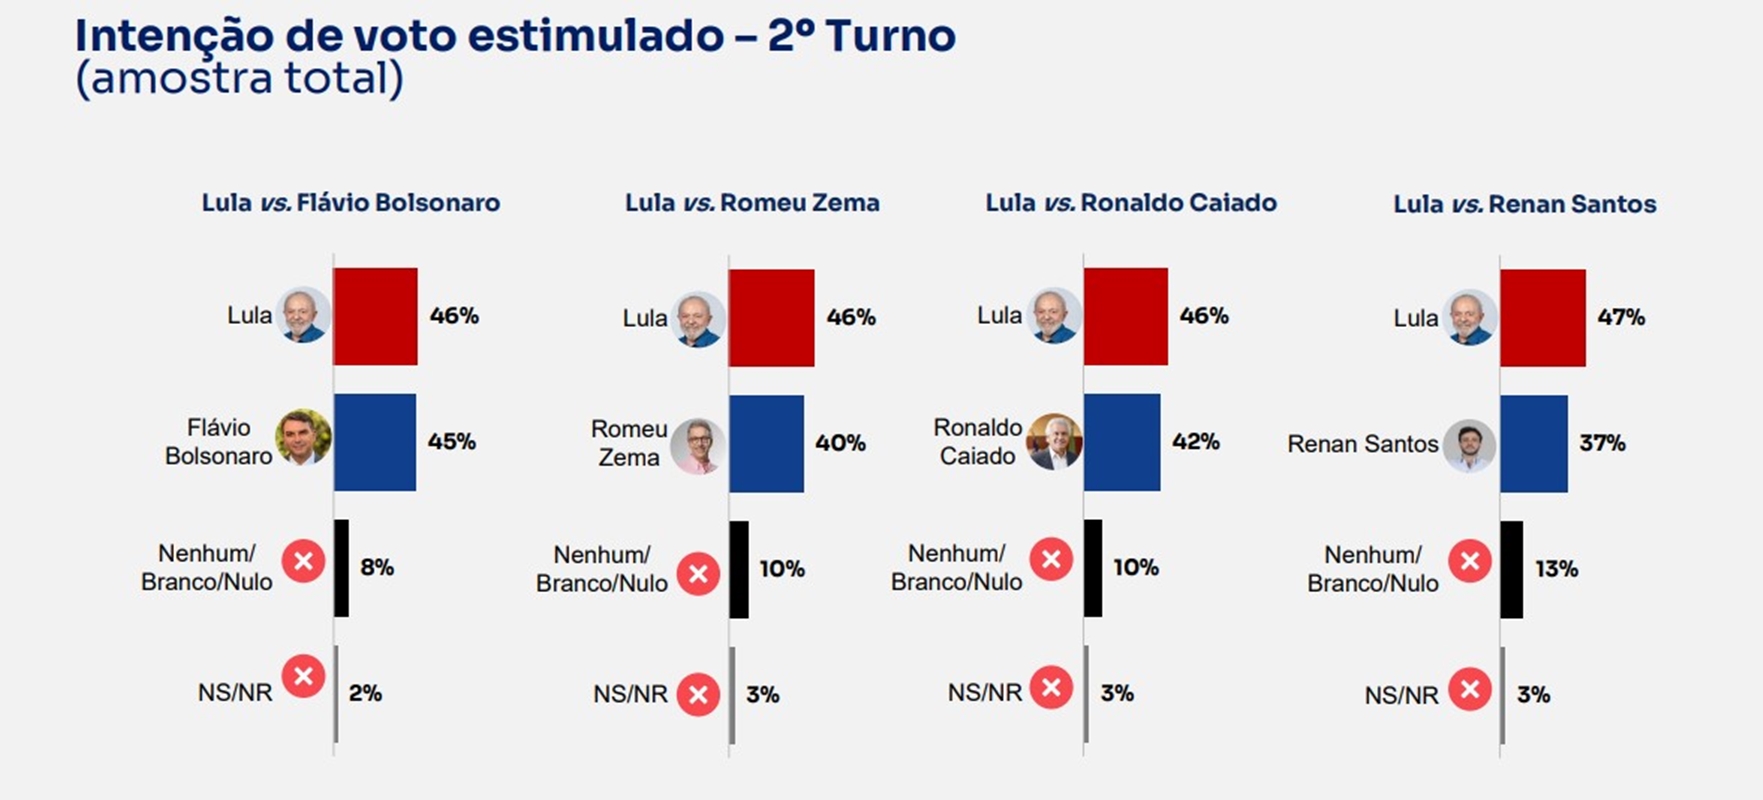Click red X icon beside 8% Nenhum/Branco/Nulo
The width and height of the screenshot is (1763, 800).
click(303, 562)
